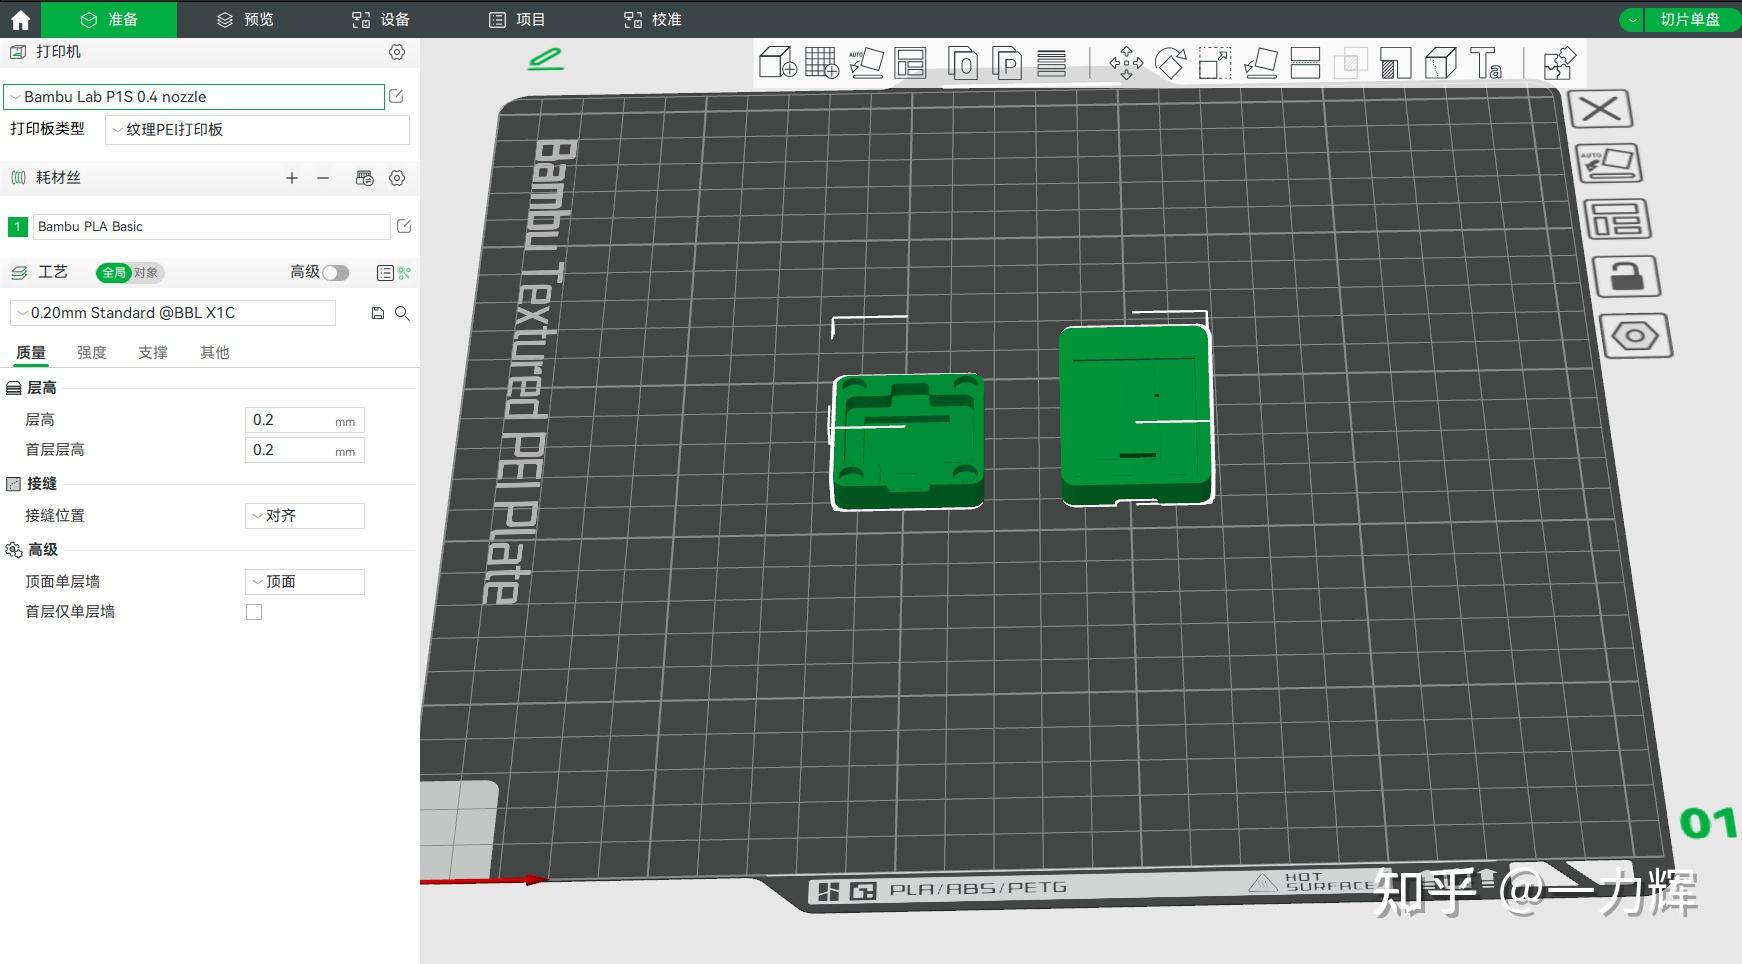Switch process scope toggle to 对象
Viewport: 1742px width, 964px height.
[x=146, y=273]
